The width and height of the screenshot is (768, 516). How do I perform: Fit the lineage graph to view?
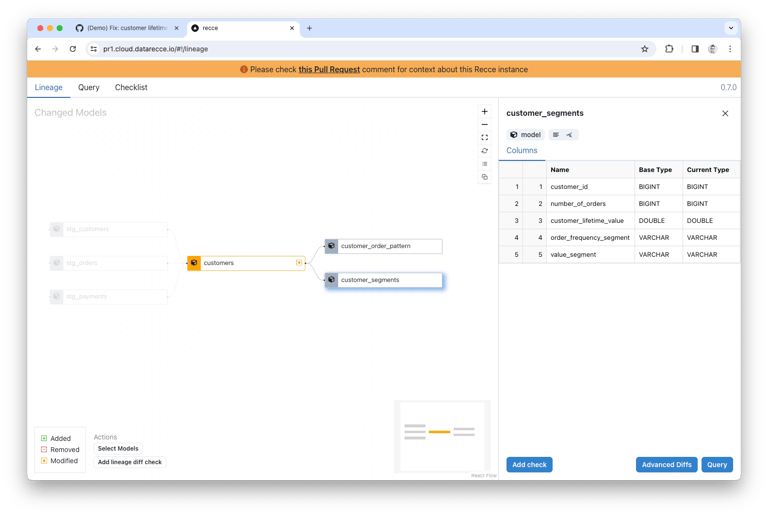pyautogui.click(x=484, y=138)
